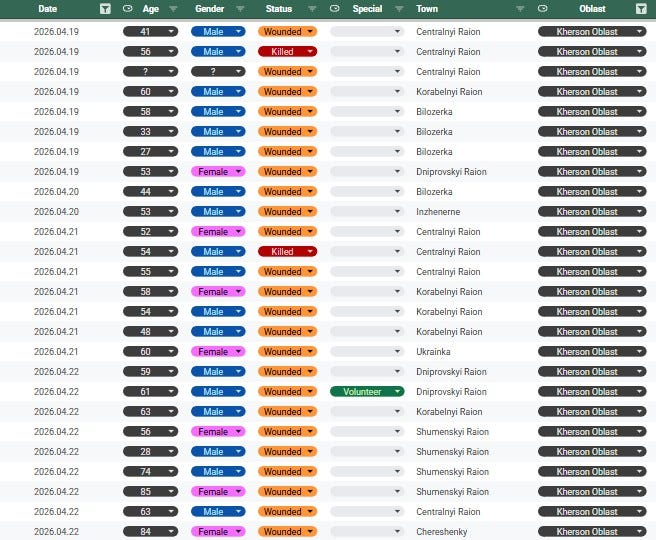
Task: Open the Female gender chip in the age 52 row
Action: tap(218, 232)
